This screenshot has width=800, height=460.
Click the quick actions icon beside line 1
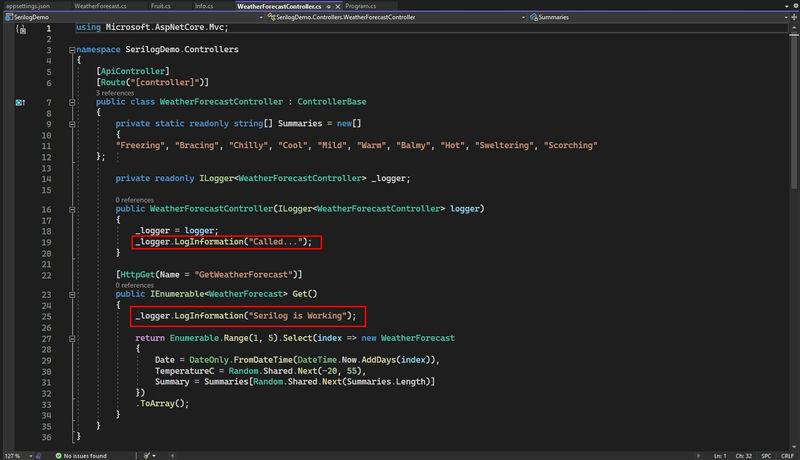click(x=21, y=29)
